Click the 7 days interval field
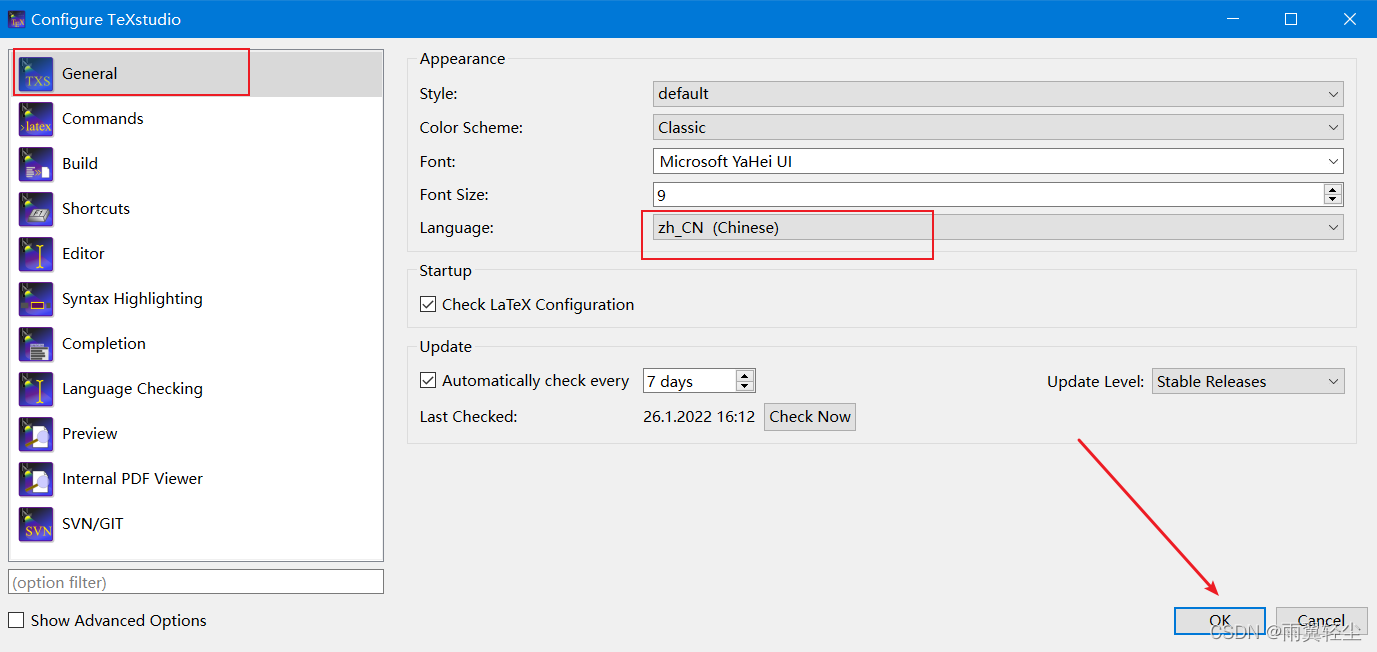Image resolution: width=1377 pixels, height=652 pixels. [690, 381]
